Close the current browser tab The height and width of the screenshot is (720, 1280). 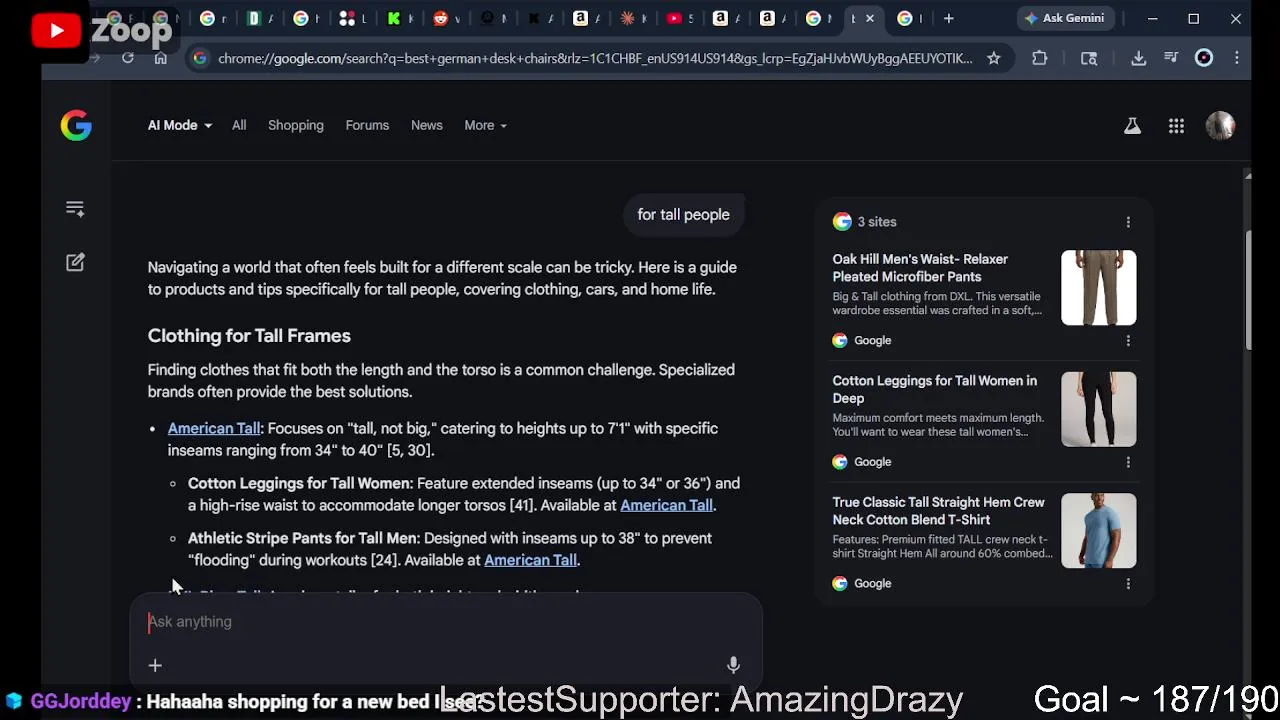[x=870, y=18]
